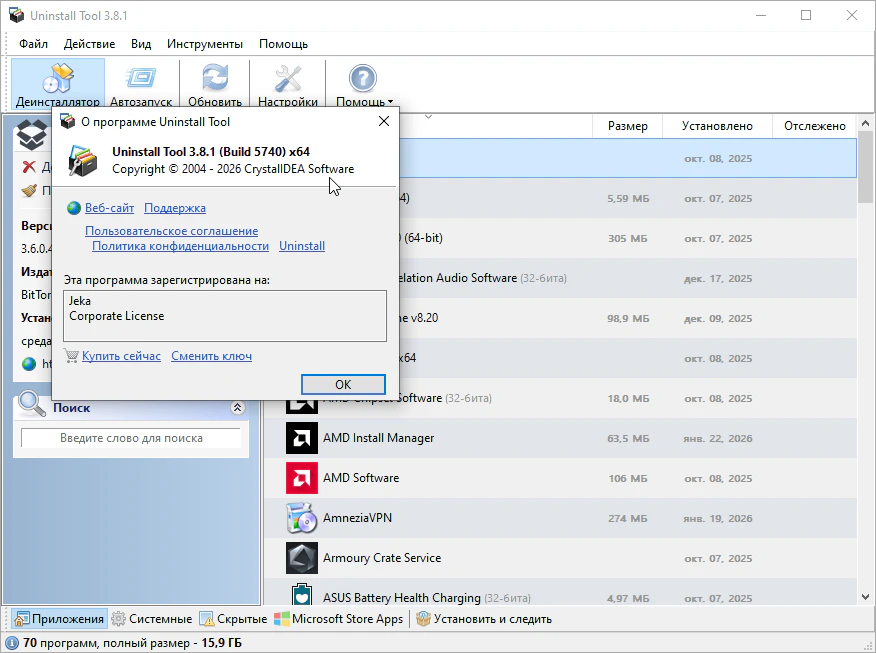Screen dimensions: 876x653
Task: Open the Автозапуск toolbar icon
Action: [141, 78]
